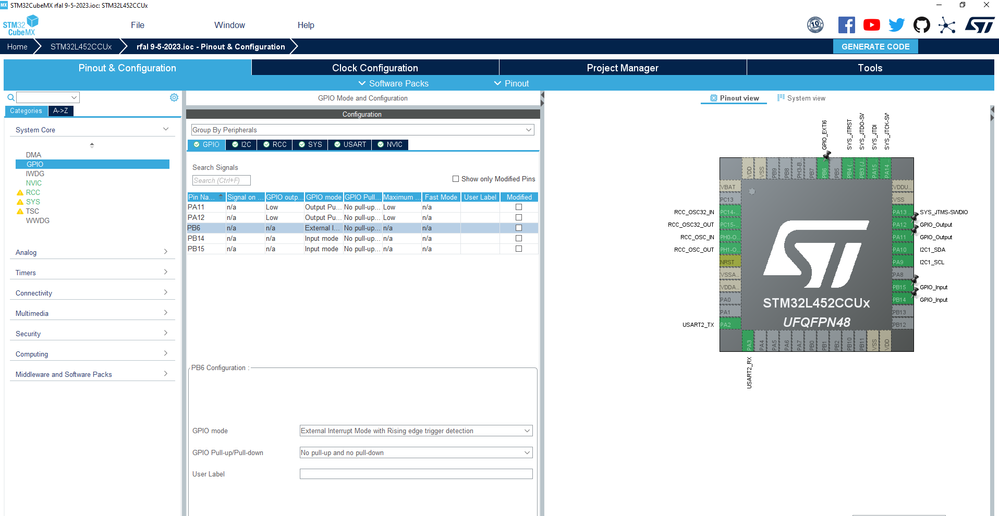Open the Group By Peripherals dropdown

363,130
